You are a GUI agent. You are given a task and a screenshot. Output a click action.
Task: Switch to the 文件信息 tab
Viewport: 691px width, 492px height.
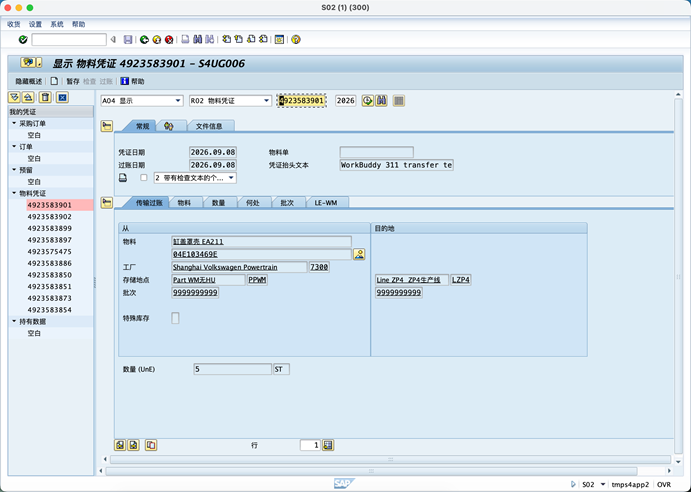click(209, 126)
